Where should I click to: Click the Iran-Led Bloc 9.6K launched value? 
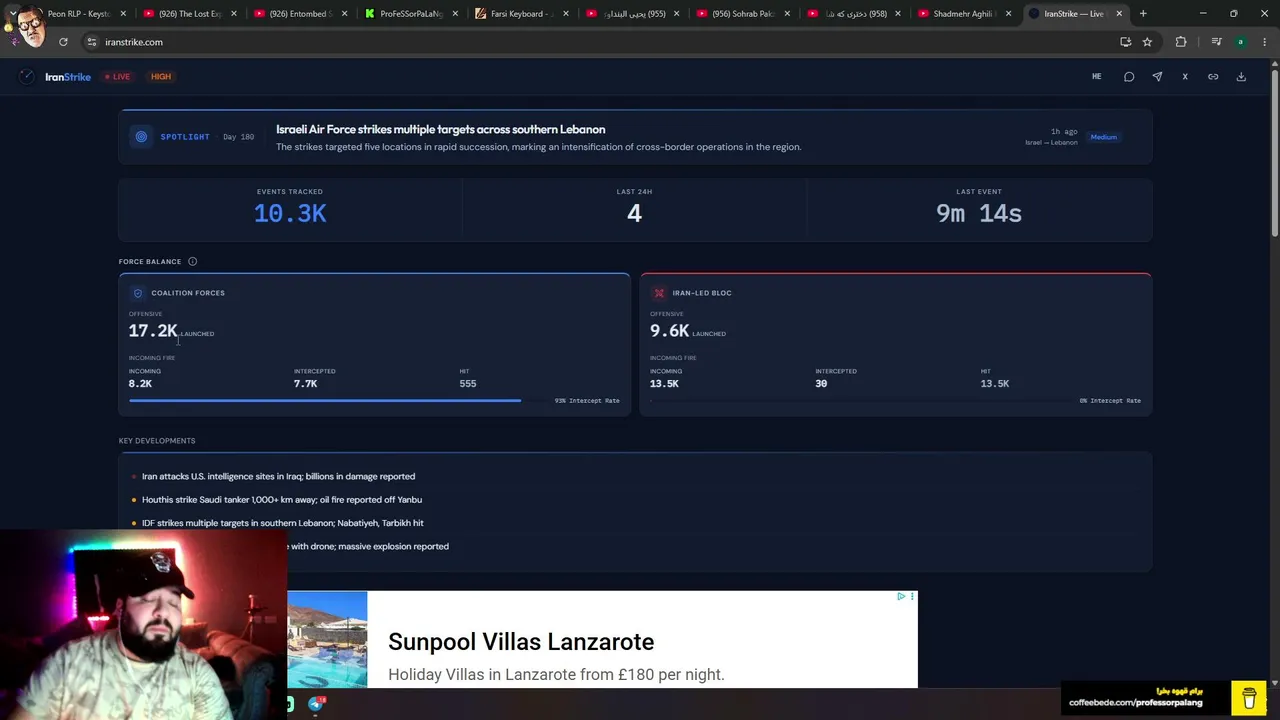[669, 331]
